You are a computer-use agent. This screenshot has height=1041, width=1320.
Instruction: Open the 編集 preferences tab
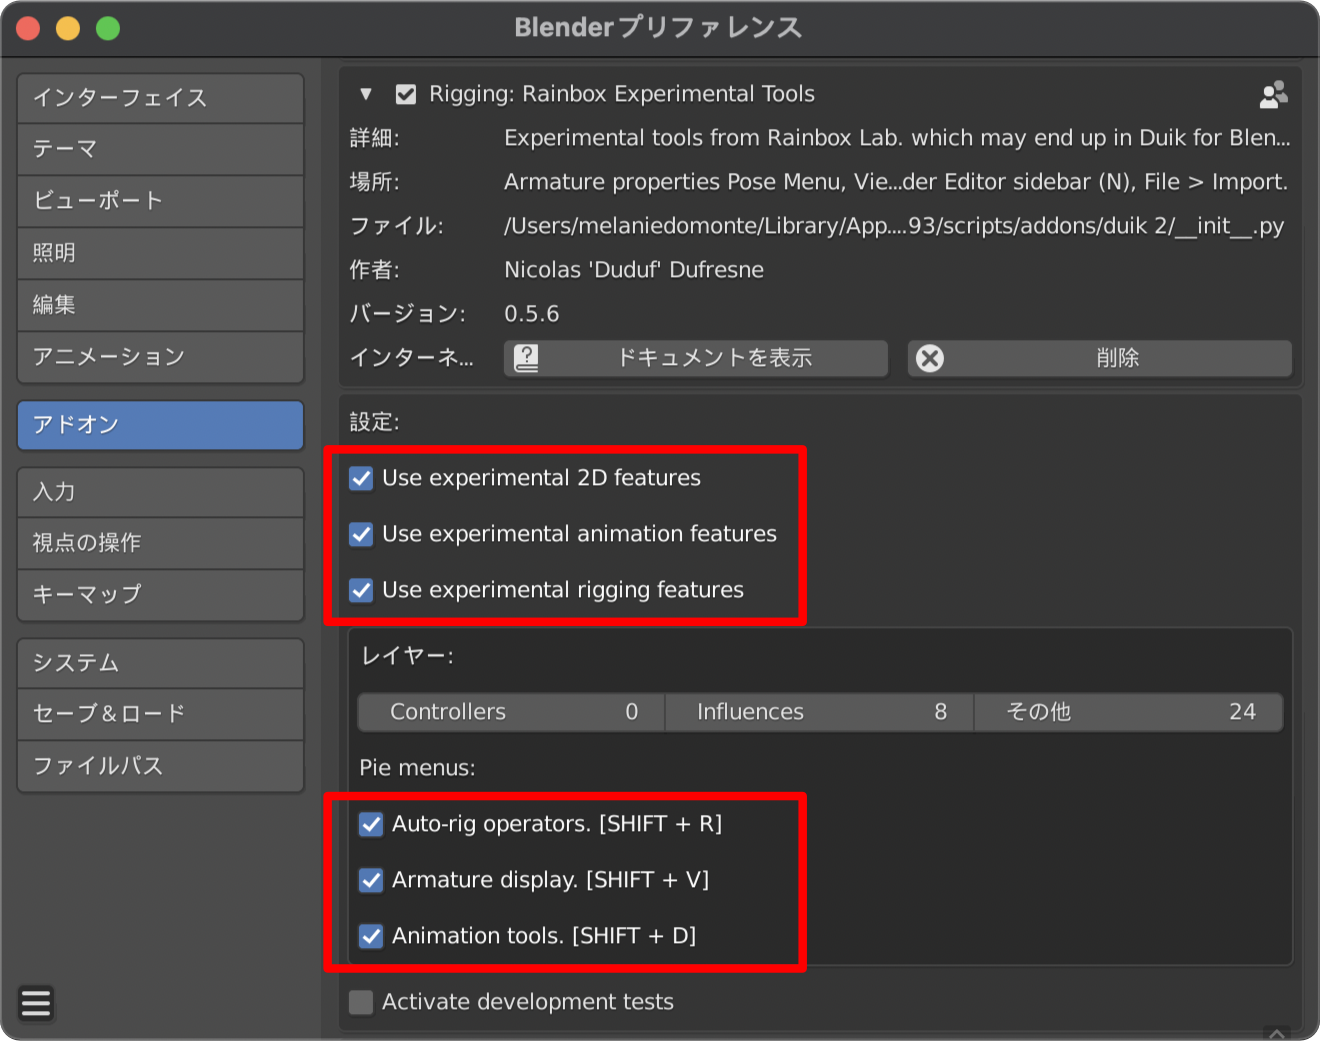[x=160, y=305]
